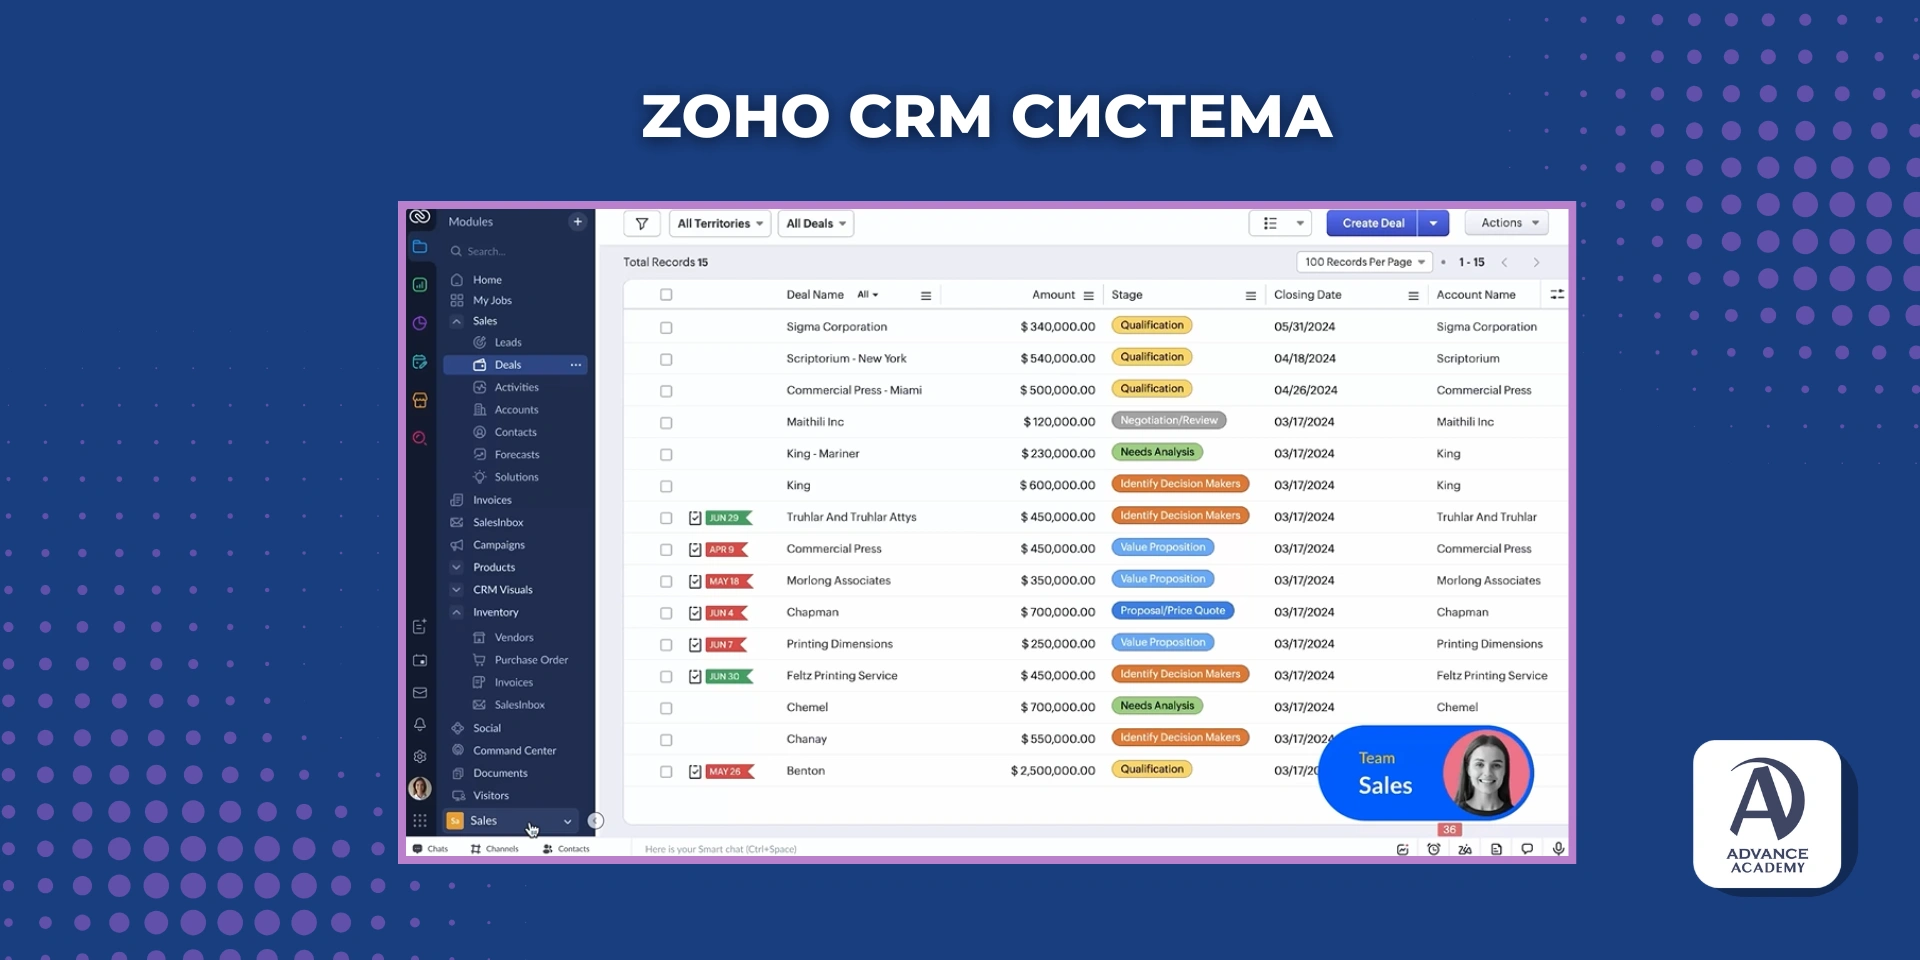Viewport: 1920px width, 960px height.
Task: Open Command Center in sidebar
Action: (x=515, y=751)
